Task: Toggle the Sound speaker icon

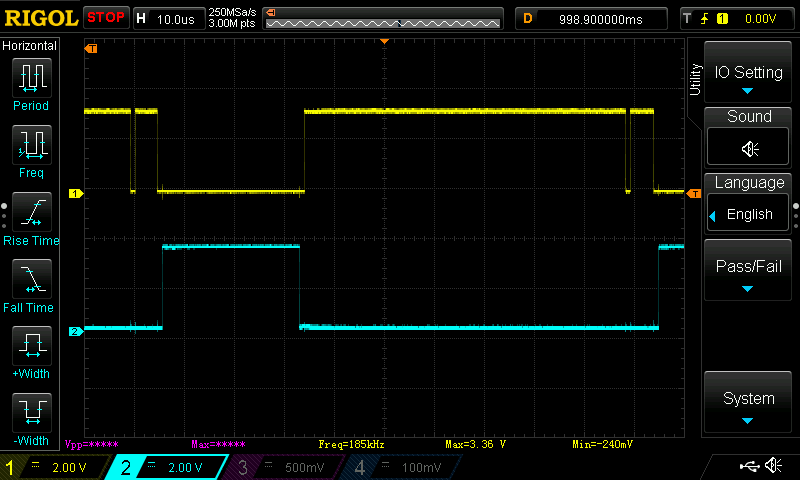Action: pyautogui.click(x=748, y=149)
